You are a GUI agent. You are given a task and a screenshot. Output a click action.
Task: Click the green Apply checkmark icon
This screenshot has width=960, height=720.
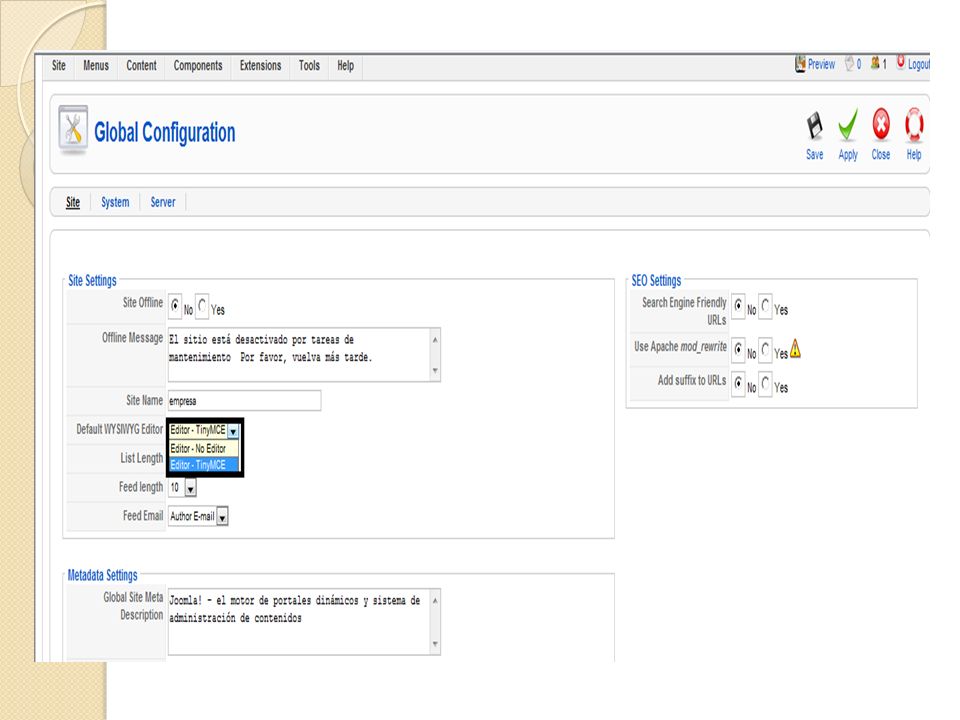(x=848, y=125)
